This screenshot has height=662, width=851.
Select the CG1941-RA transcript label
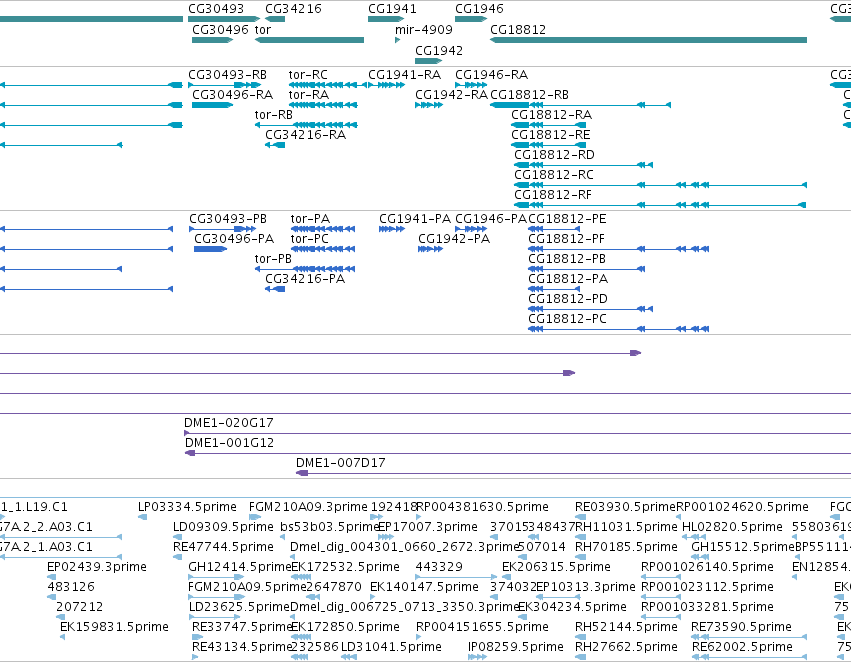(404, 74)
